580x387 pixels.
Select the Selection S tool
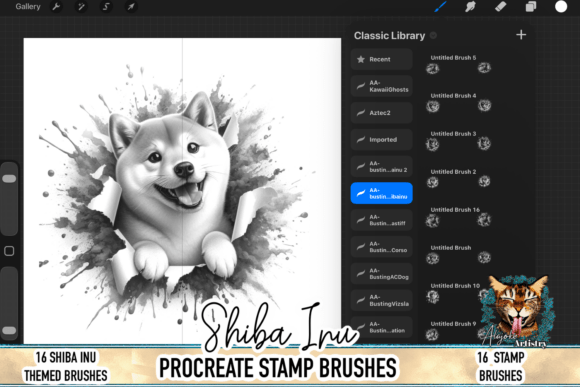106,7
